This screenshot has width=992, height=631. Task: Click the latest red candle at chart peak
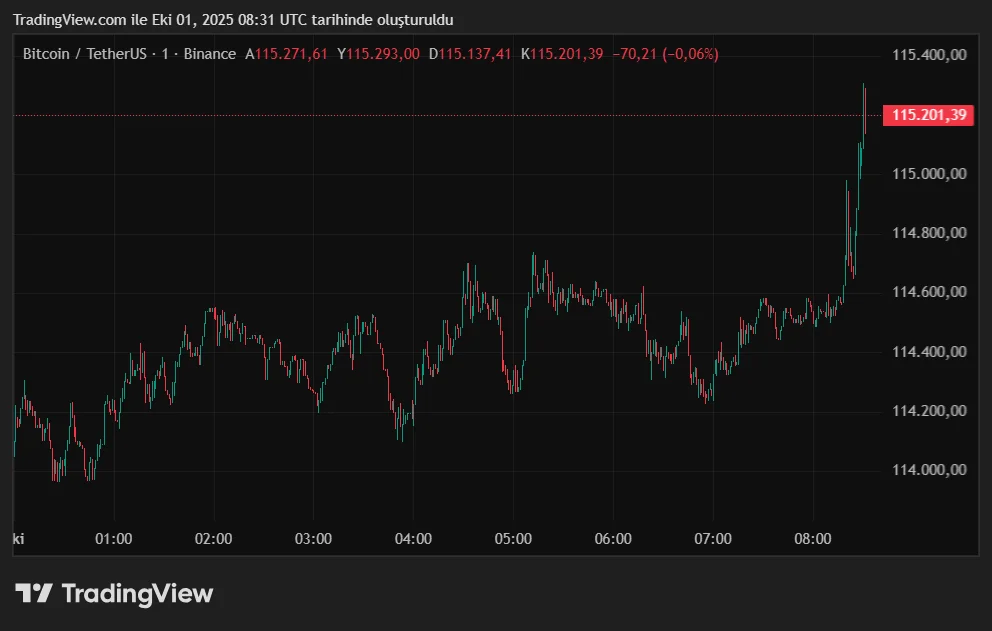tap(864, 106)
